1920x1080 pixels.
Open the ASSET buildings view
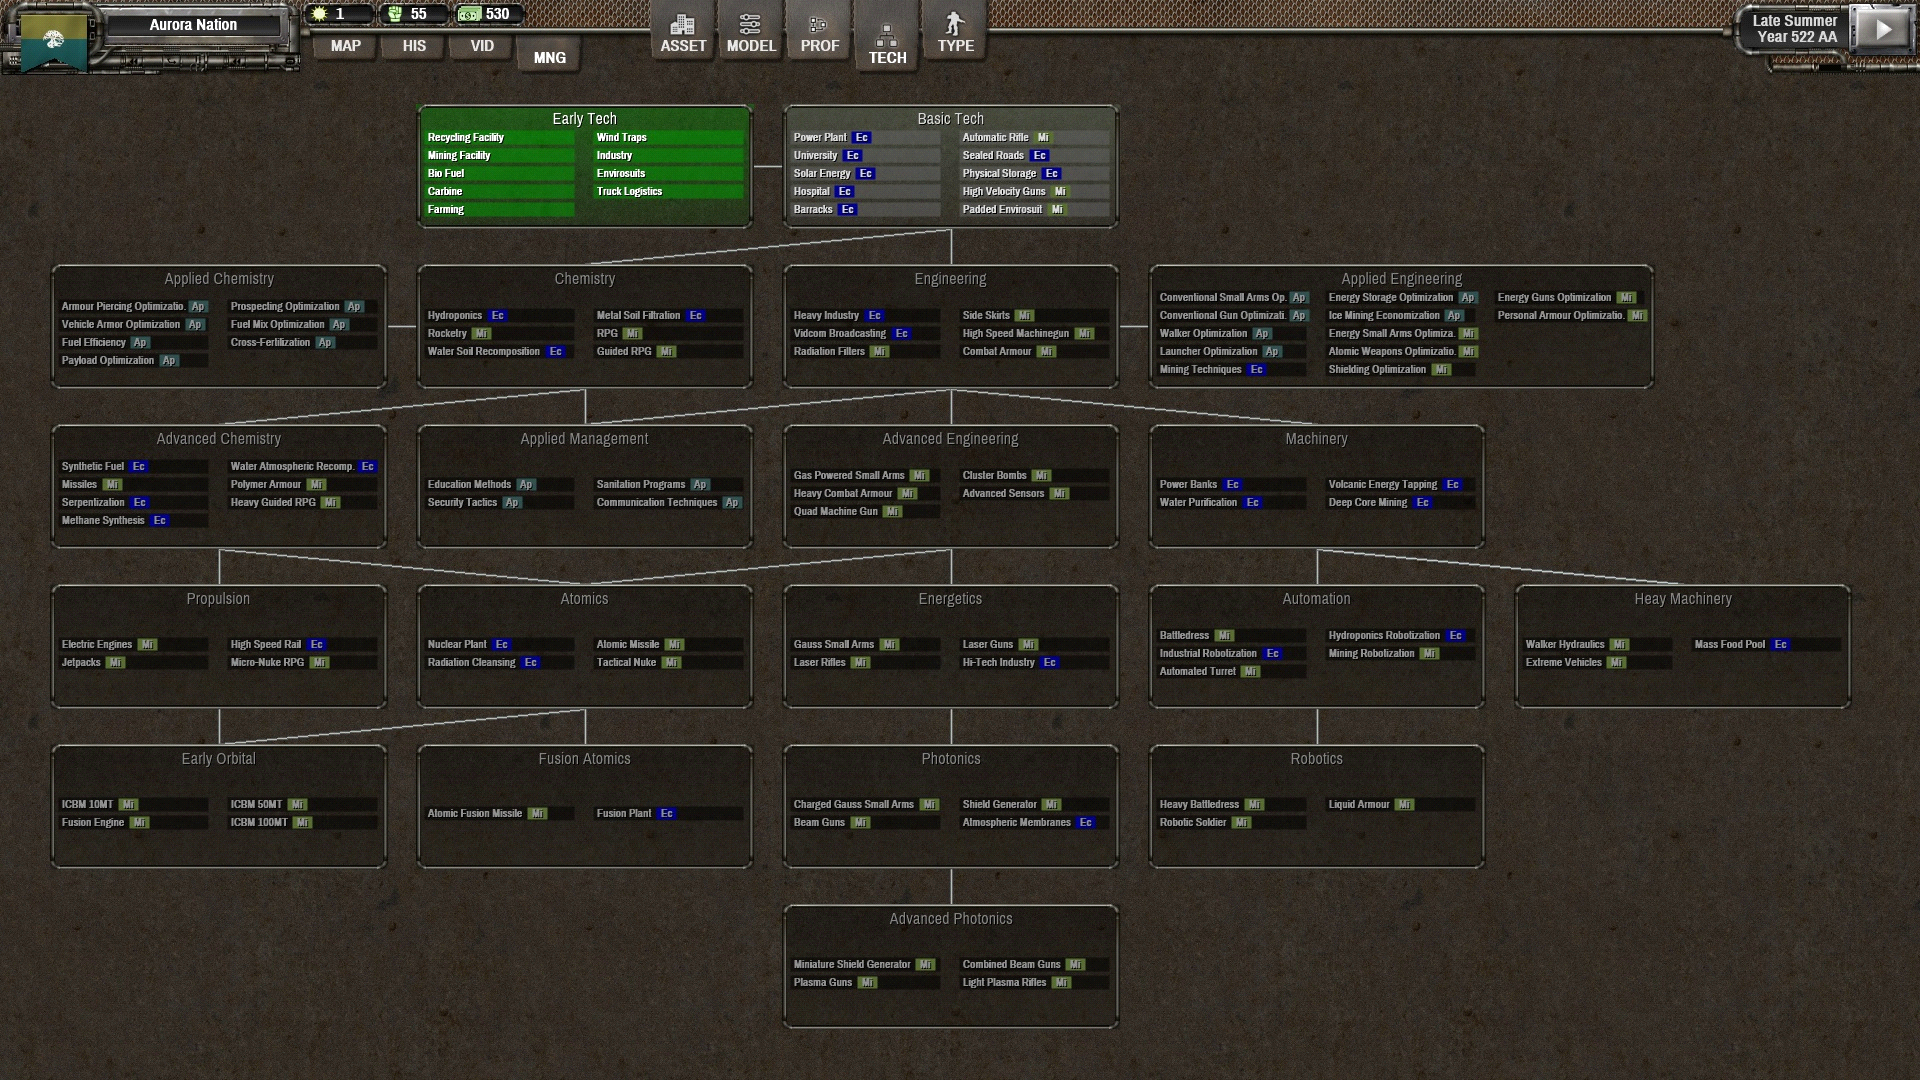pos(683,33)
